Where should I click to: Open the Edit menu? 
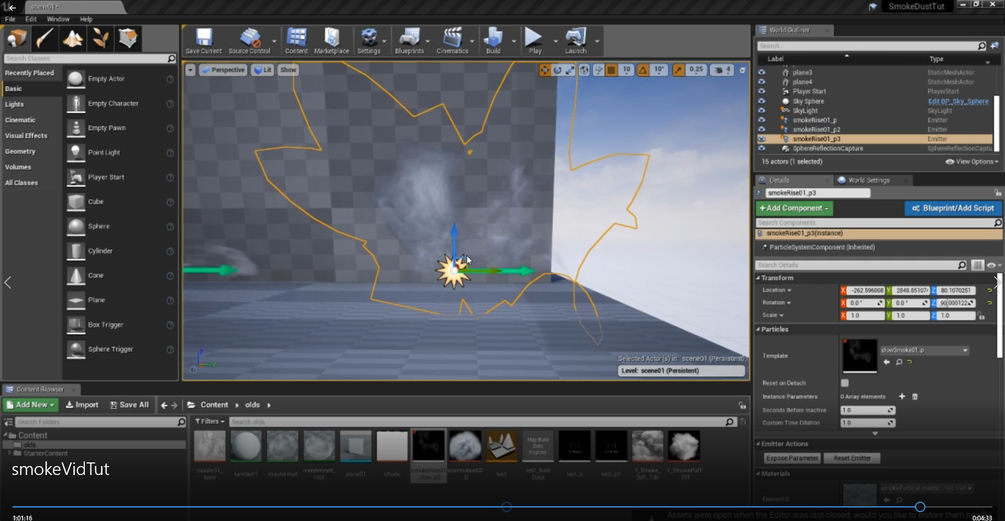coord(31,19)
